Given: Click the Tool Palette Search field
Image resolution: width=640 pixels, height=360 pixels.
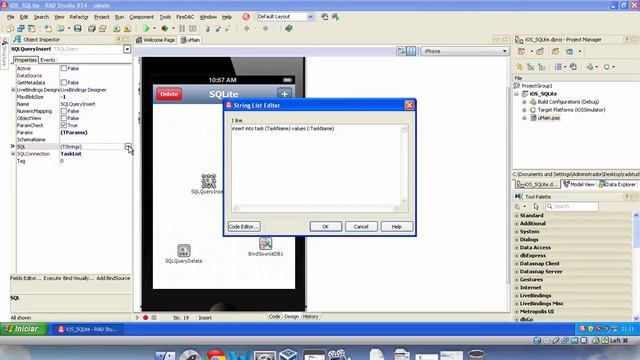Looking at the screenshot, I should [x=572, y=207].
